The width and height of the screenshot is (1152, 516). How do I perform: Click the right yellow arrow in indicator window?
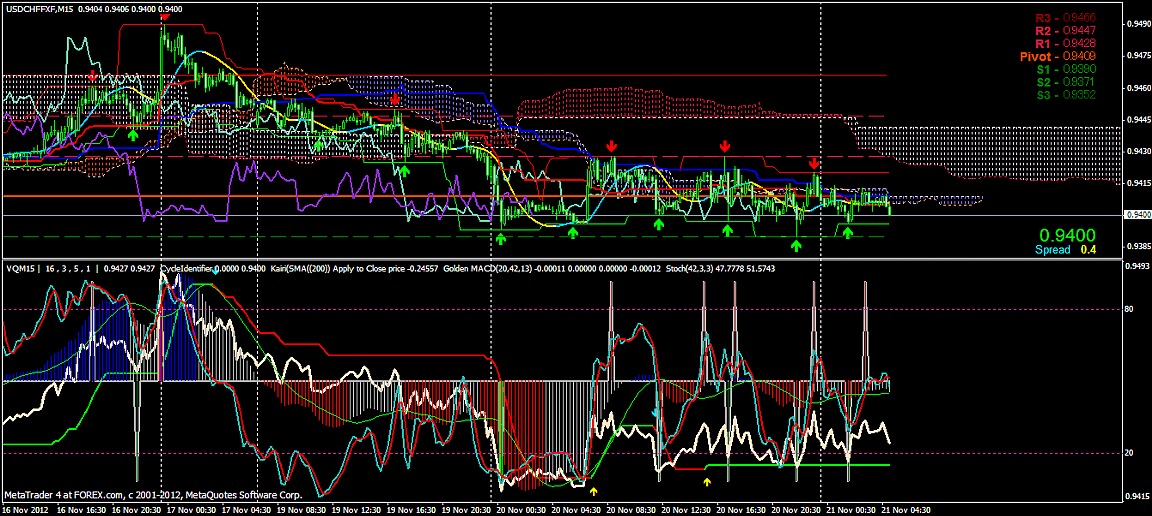707,482
